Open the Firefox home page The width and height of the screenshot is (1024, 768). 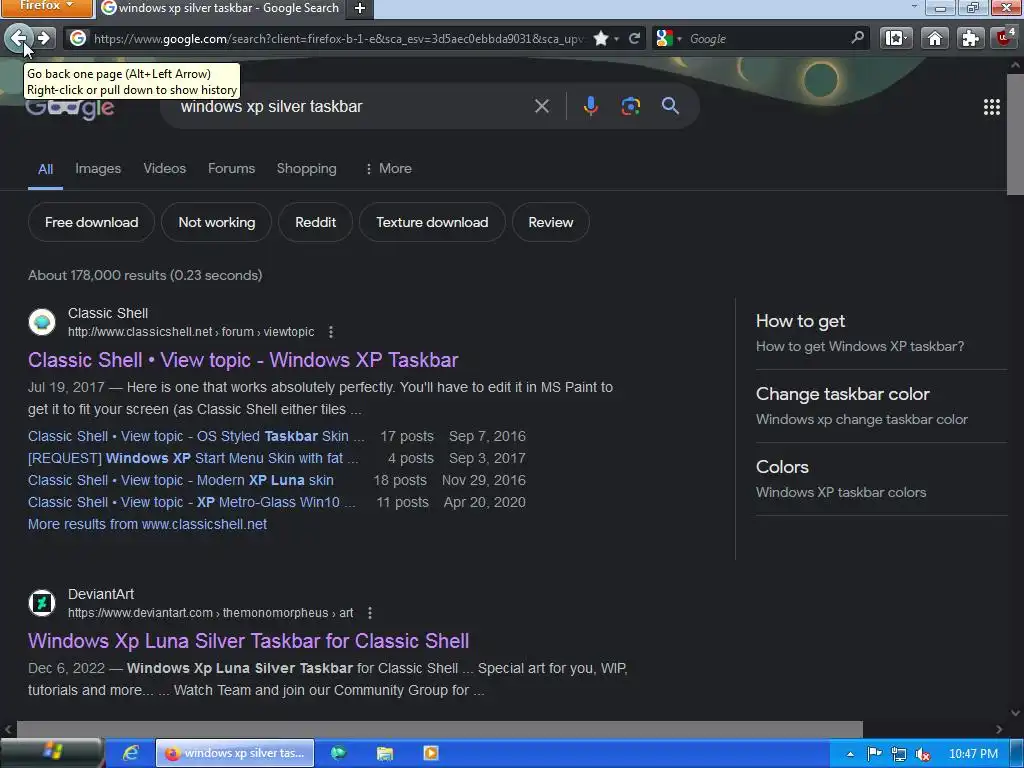click(x=935, y=39)
